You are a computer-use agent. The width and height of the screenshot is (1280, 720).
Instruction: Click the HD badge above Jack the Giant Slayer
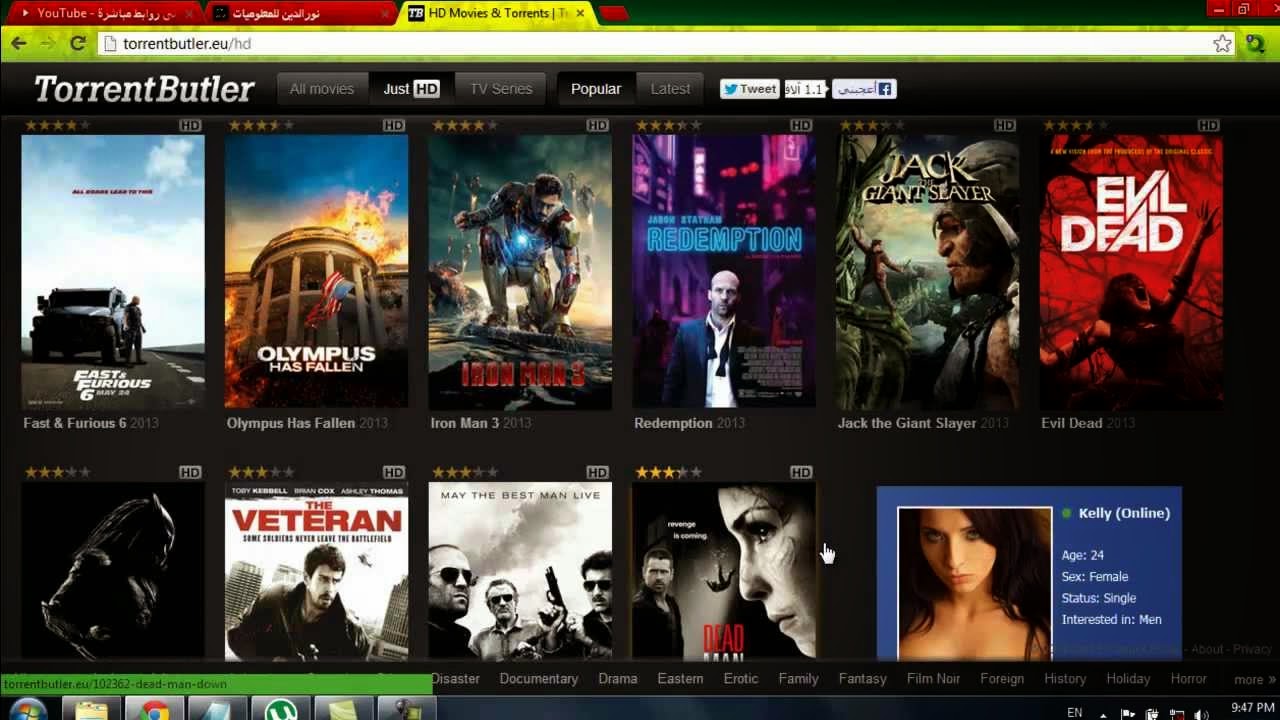coord(1005,125)
